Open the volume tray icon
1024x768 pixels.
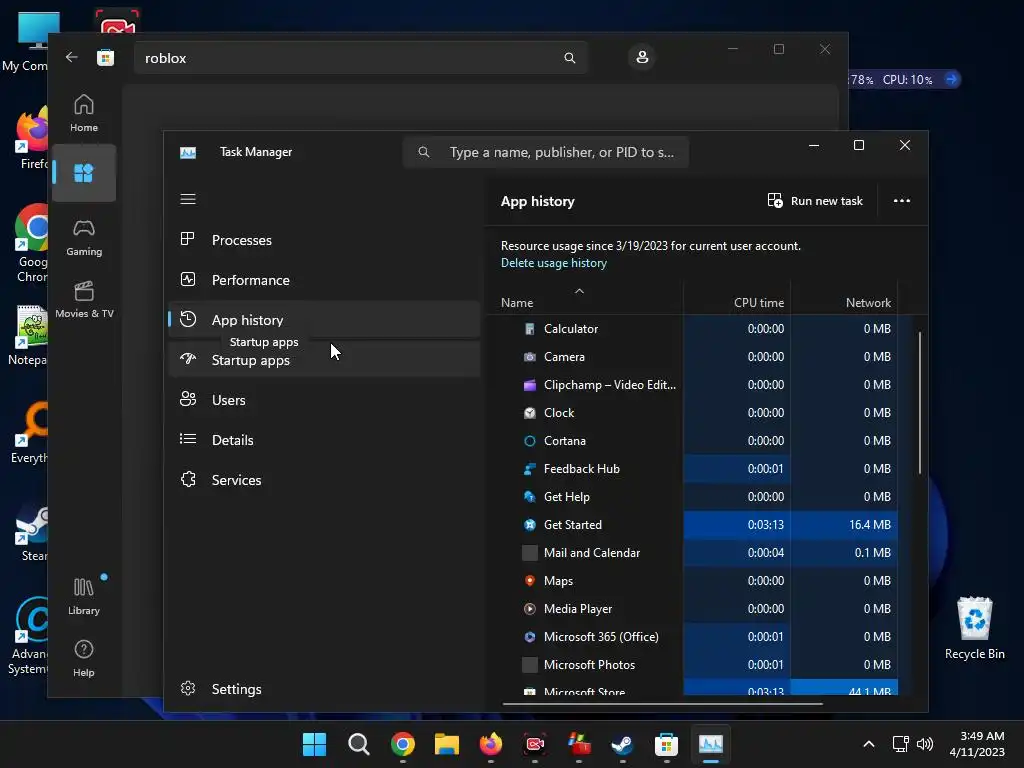(x=925, y=744)
